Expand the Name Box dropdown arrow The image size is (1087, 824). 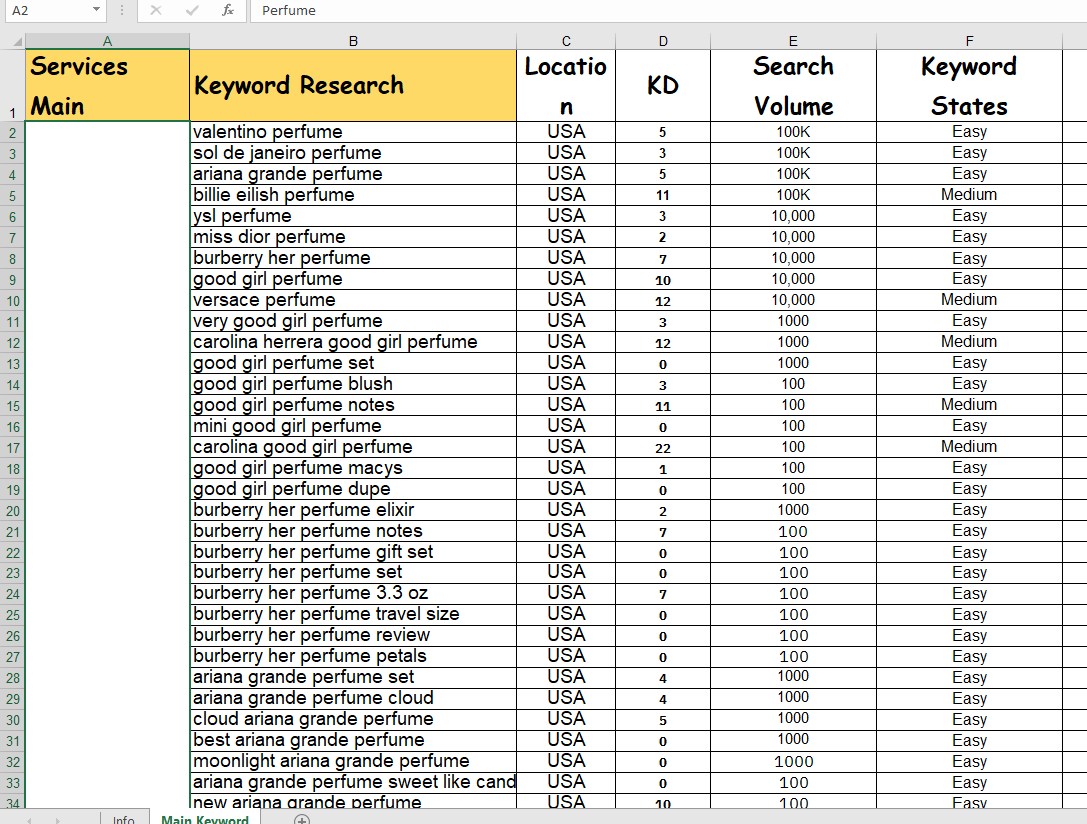96,10
